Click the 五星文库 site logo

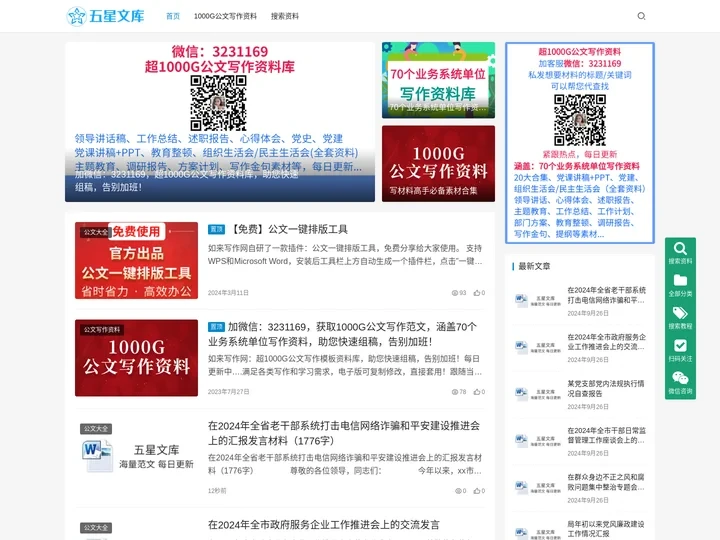pos(106,16)
